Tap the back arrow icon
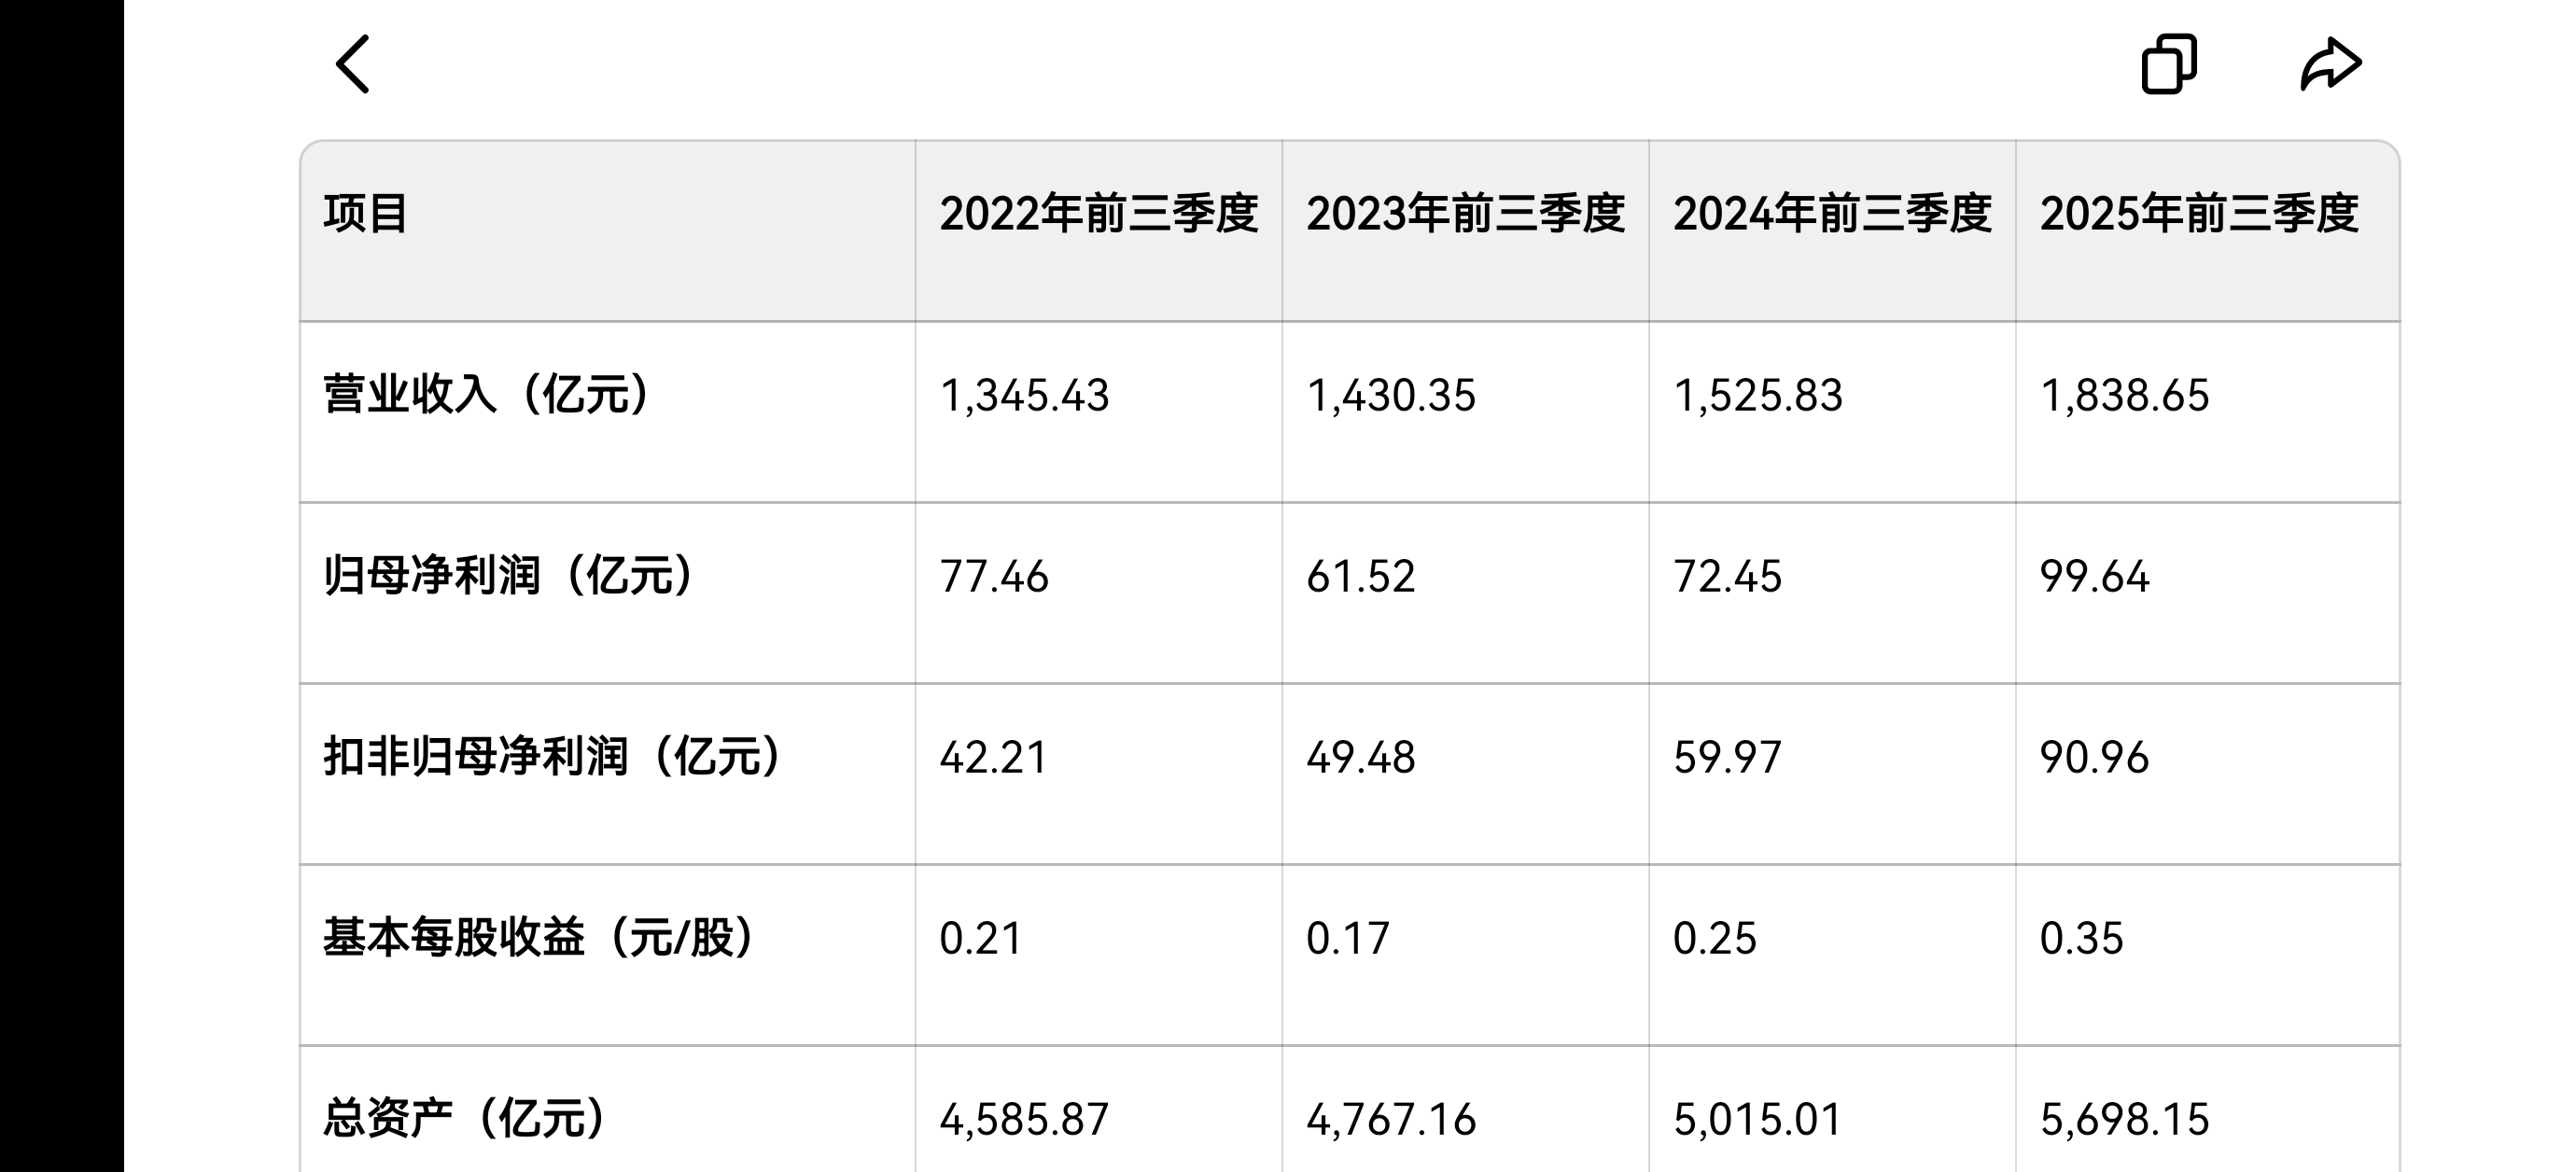2576x1172 pixels. tap(352, 64)
